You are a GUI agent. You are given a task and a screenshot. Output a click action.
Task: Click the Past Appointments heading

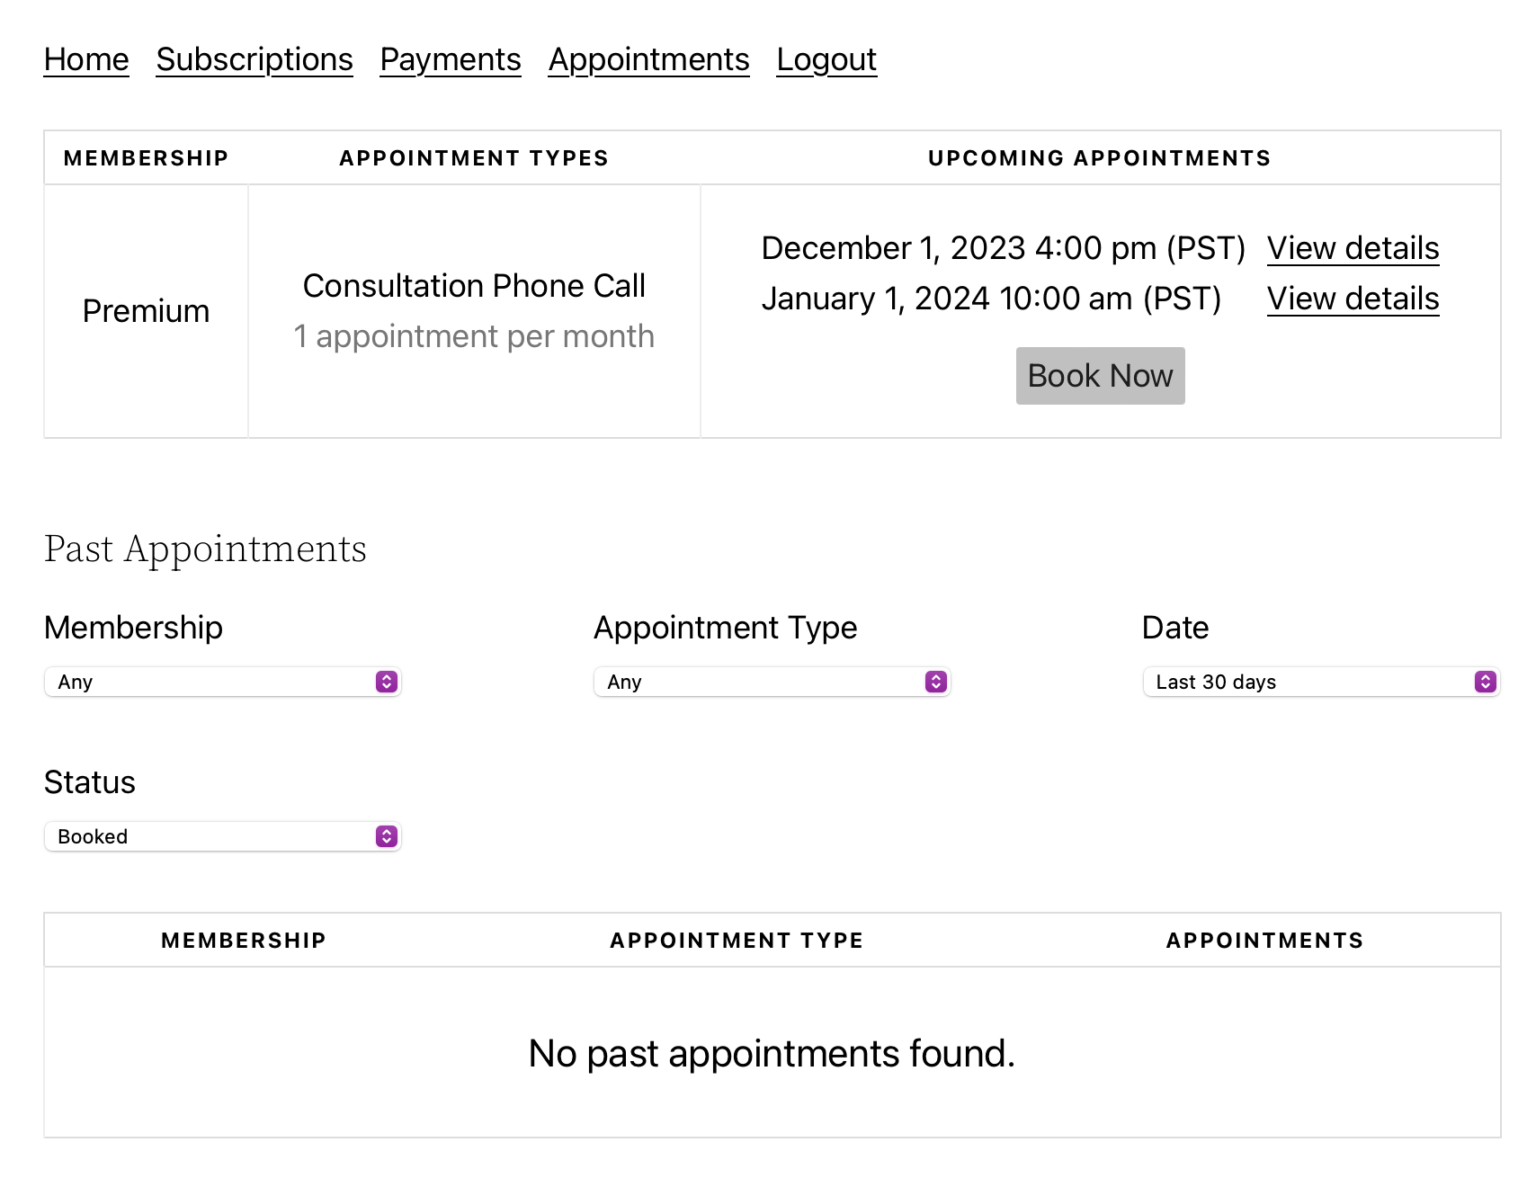[204, 548]
